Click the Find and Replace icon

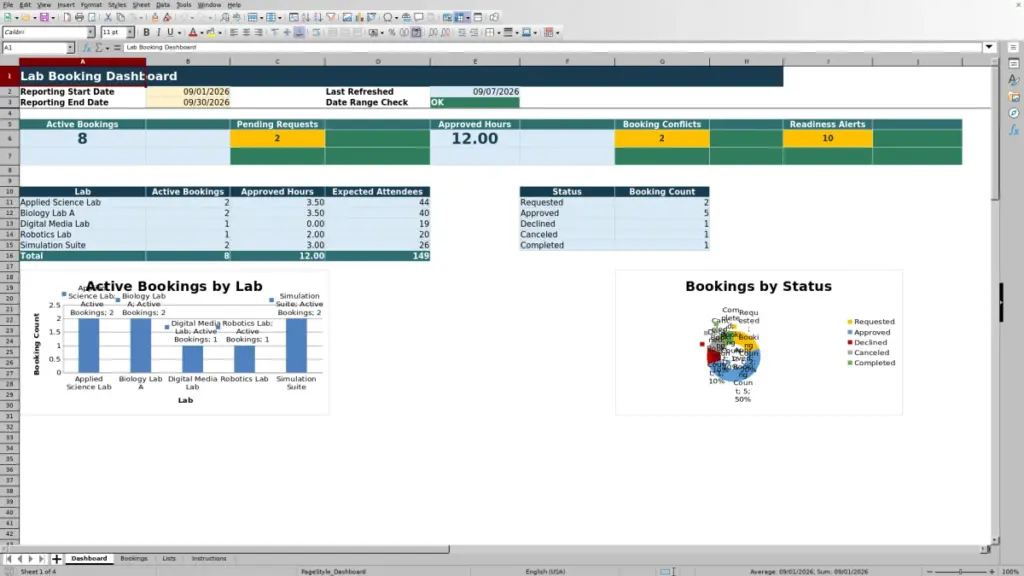click(x=224, y=18)
